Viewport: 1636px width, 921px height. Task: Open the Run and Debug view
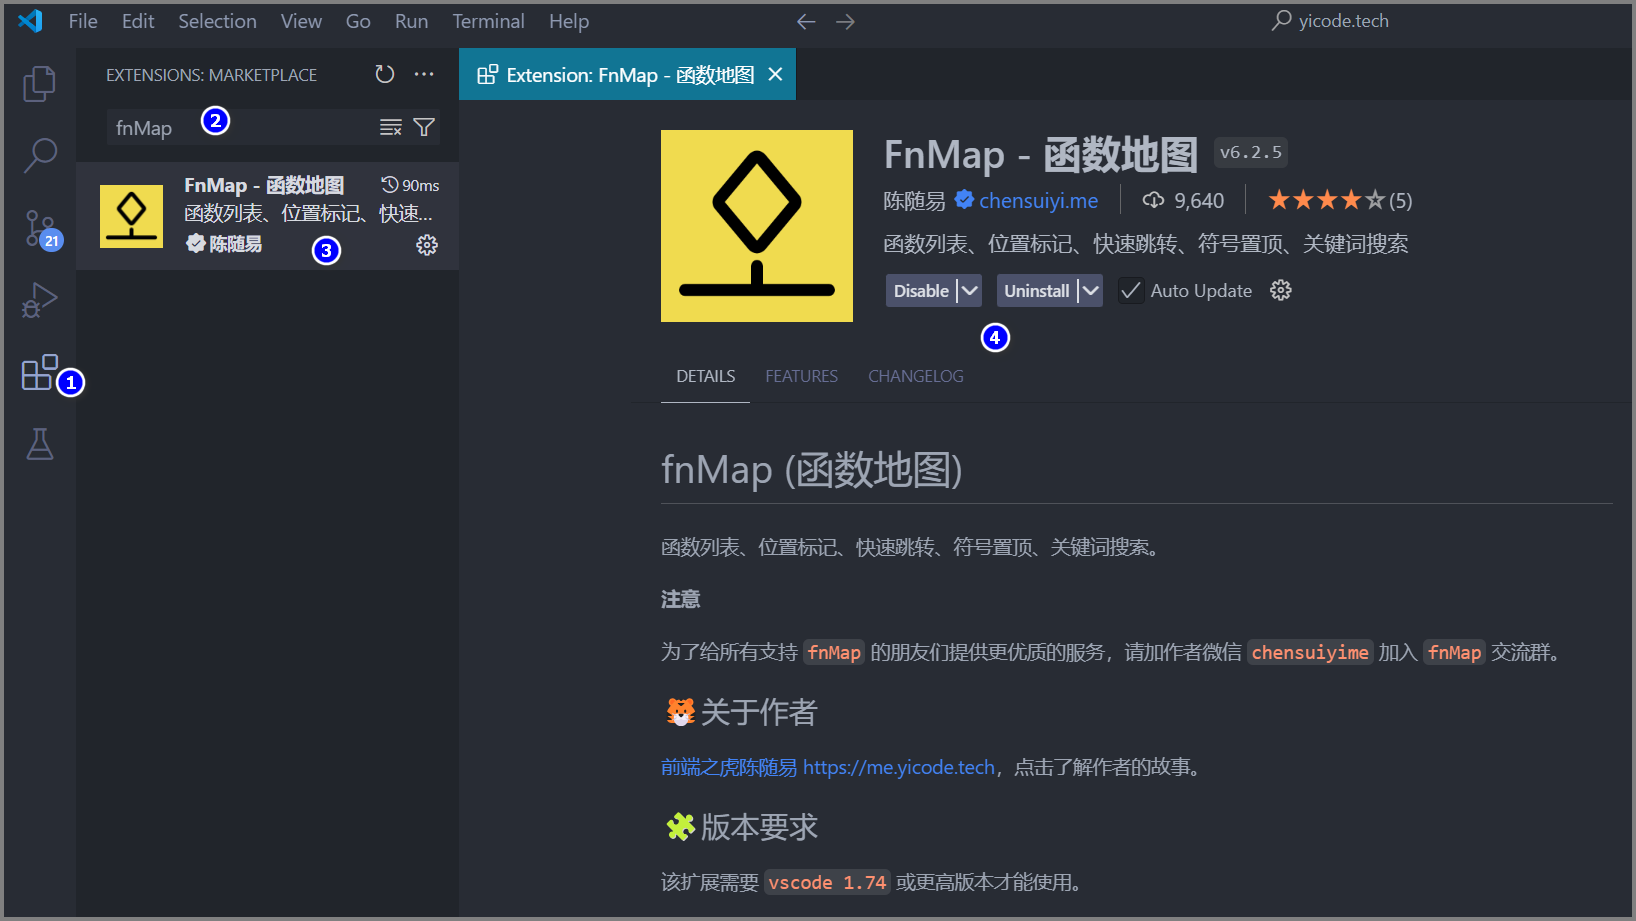39,300
